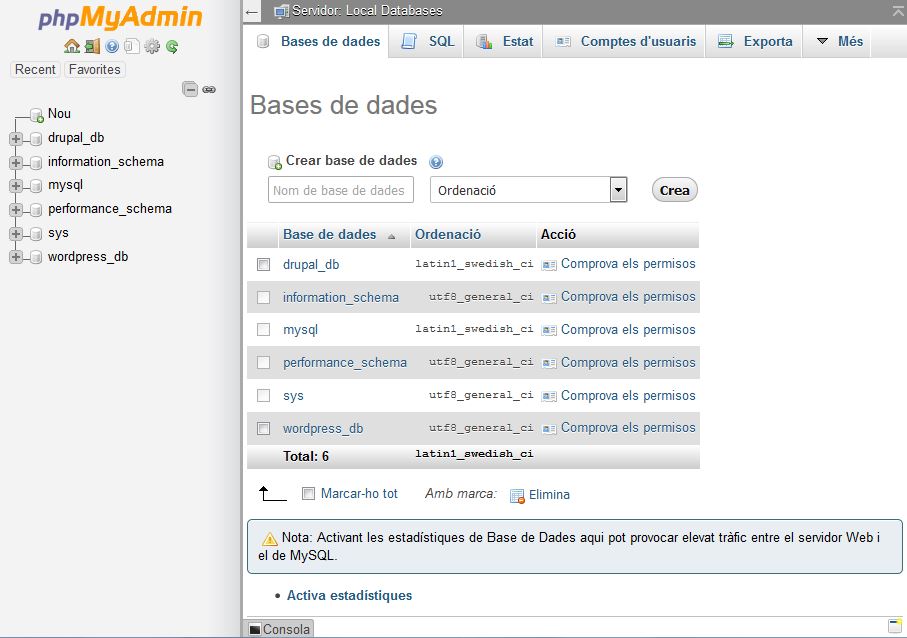Click the Marcar-ho tot label link
Screen dimensions: 907x638
[x=359, y=493]
